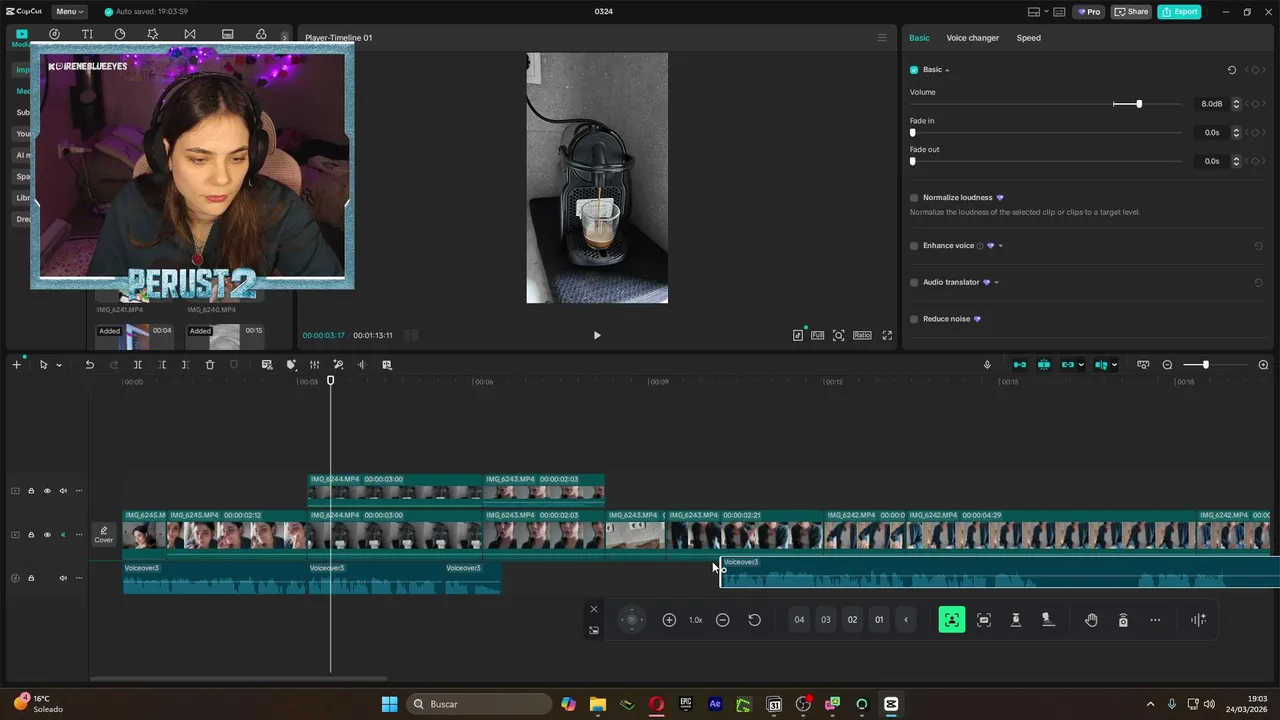
Task: Enable the Normalize loudness checkbox
Action: pyautogui.click(x=914, y=198)
